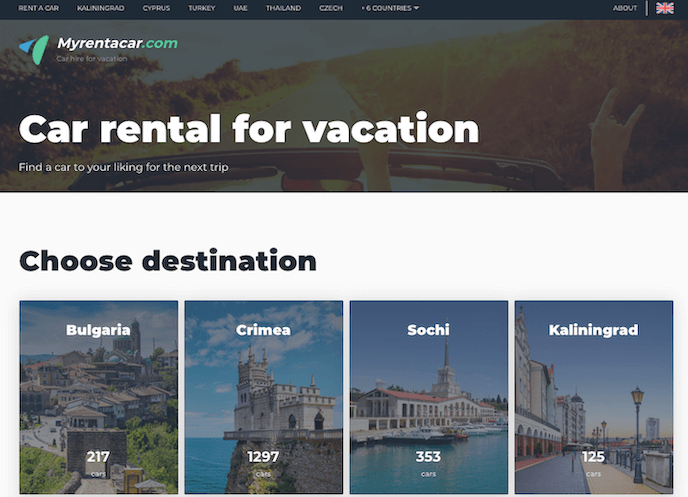The image size is (688, 497).
Task: Click the 353 cars count on Sochi
Action: (428, 458)
